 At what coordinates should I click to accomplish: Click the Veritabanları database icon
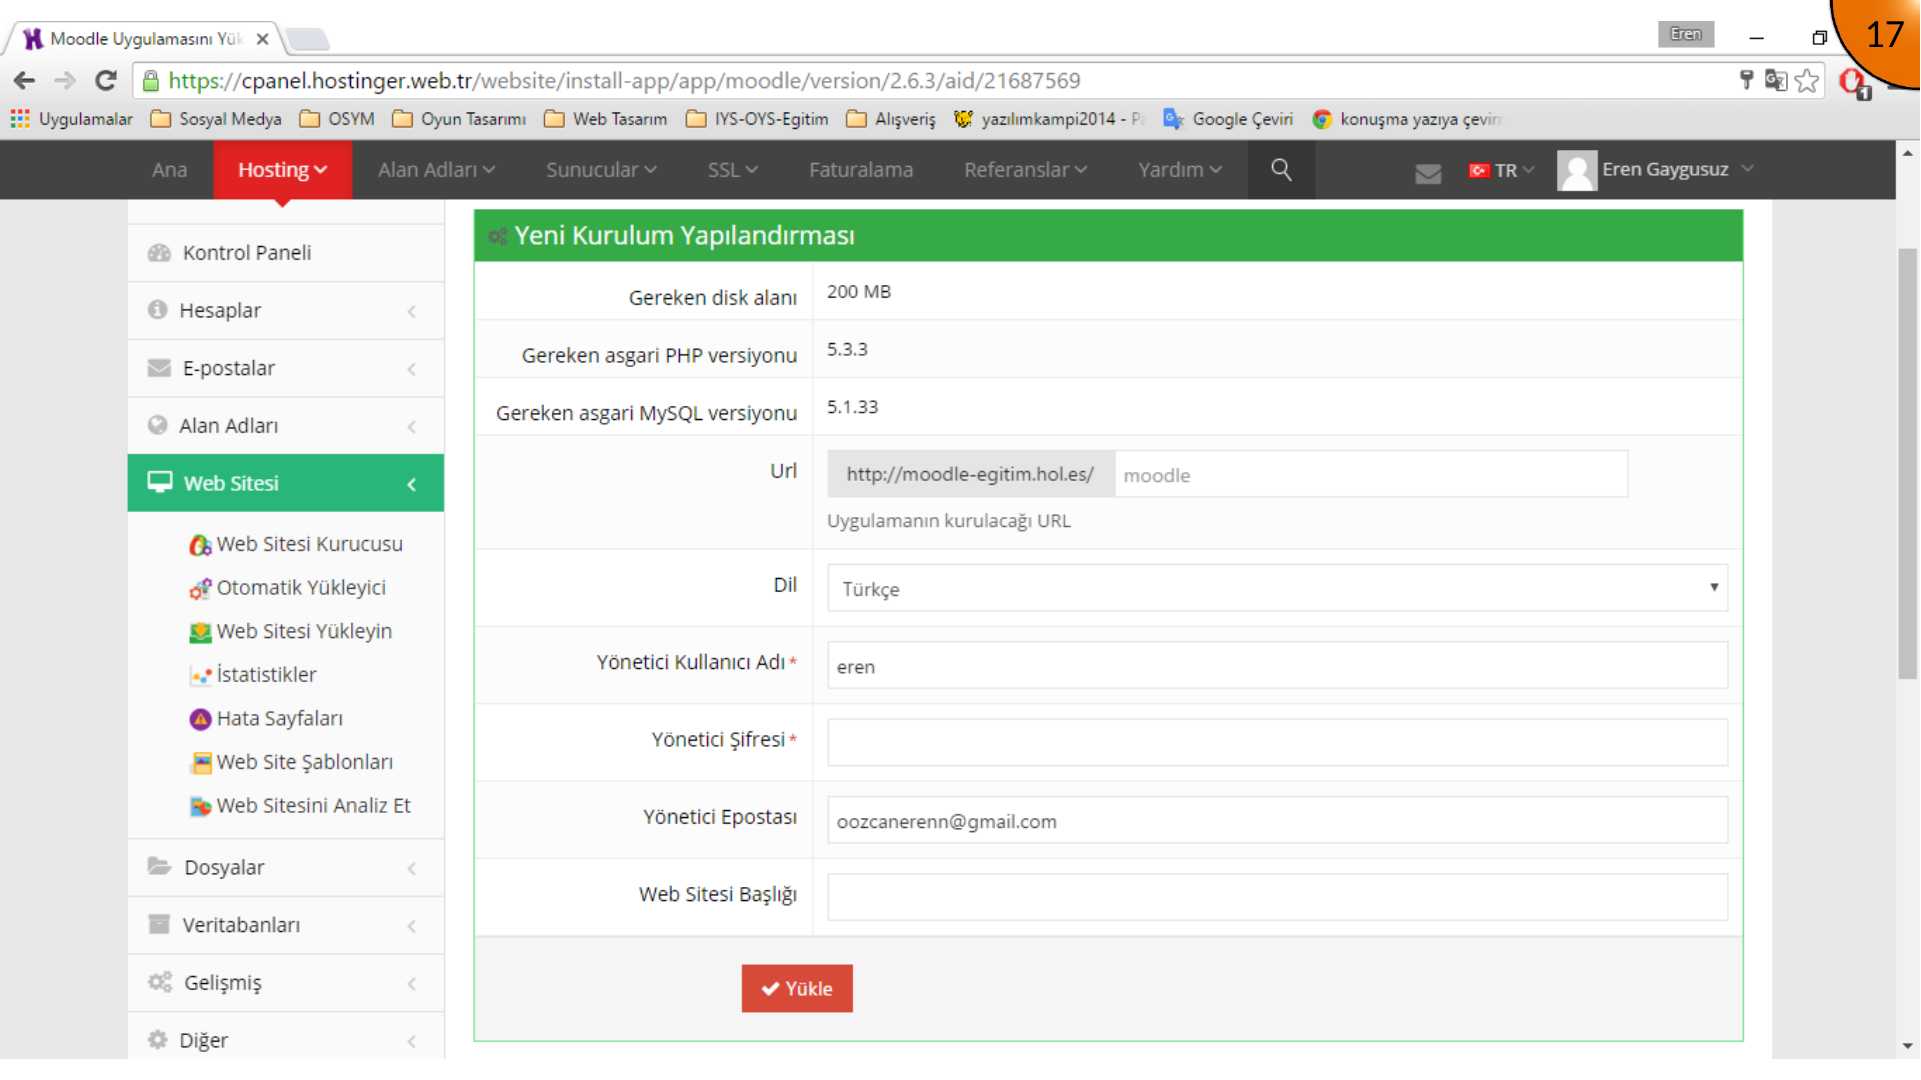pyautogui.click(x=159, y=924)
